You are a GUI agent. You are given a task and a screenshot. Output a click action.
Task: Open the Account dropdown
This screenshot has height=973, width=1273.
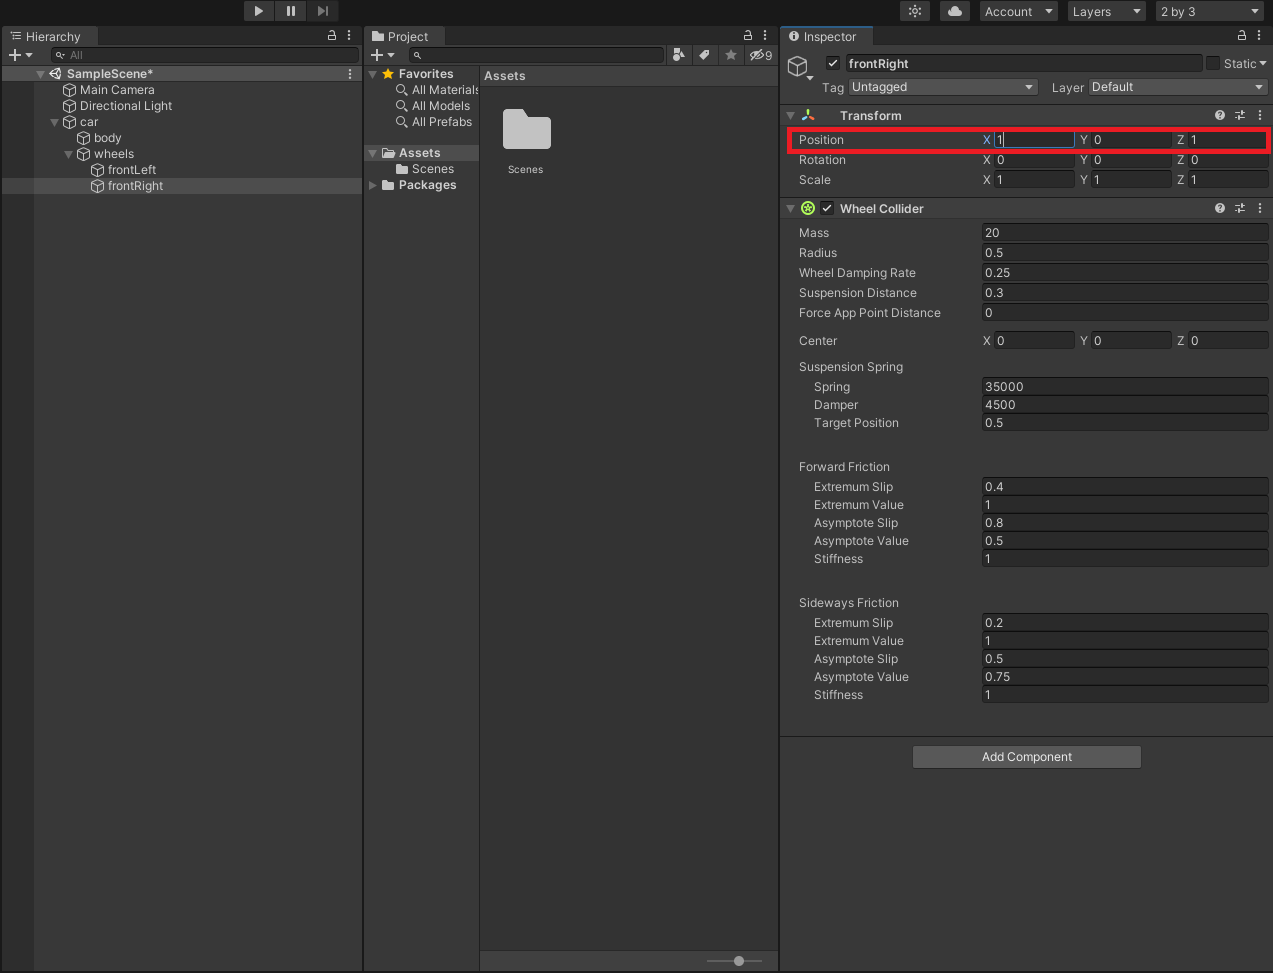point(1019,11)
